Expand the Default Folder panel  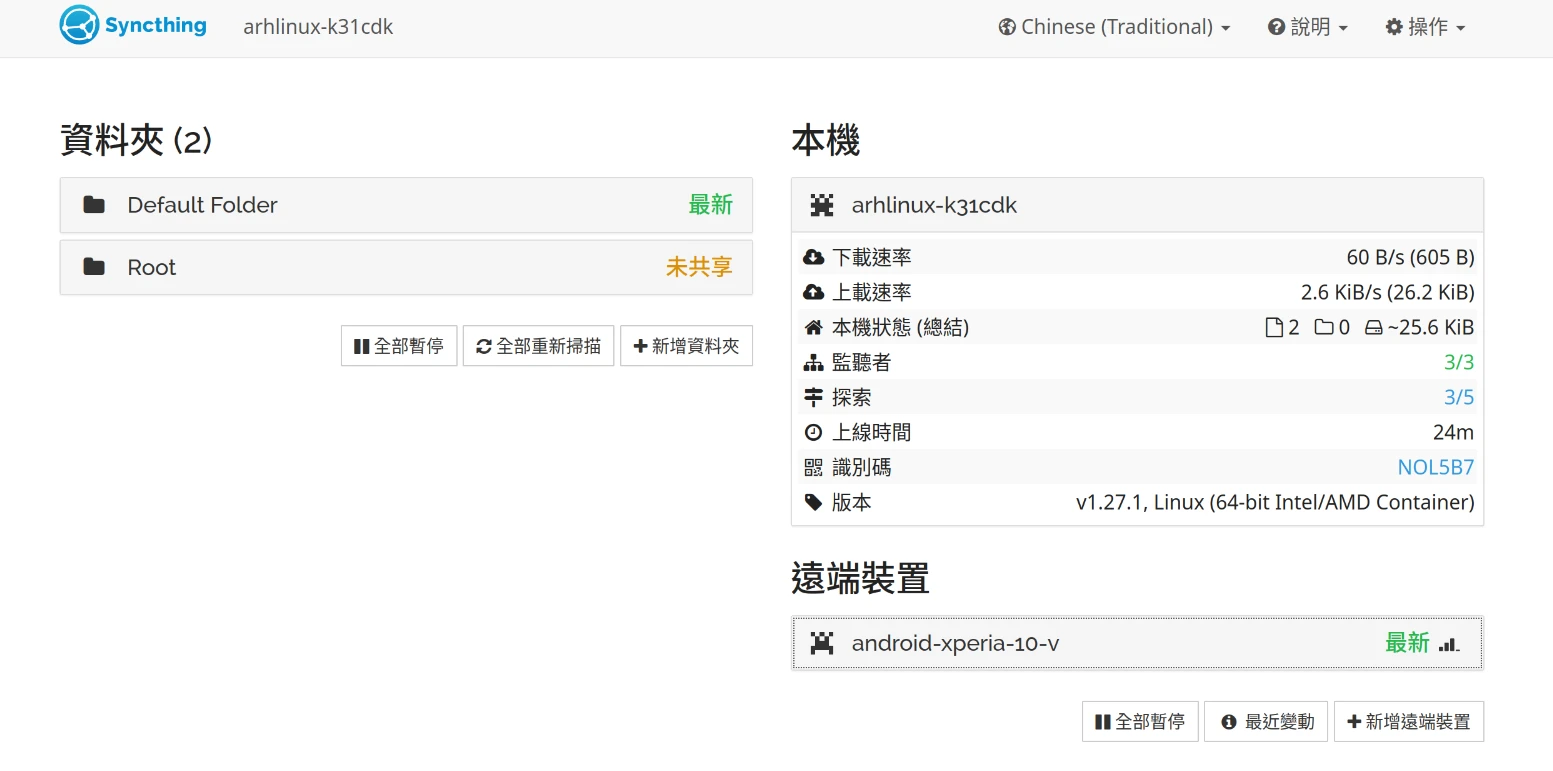406,205
